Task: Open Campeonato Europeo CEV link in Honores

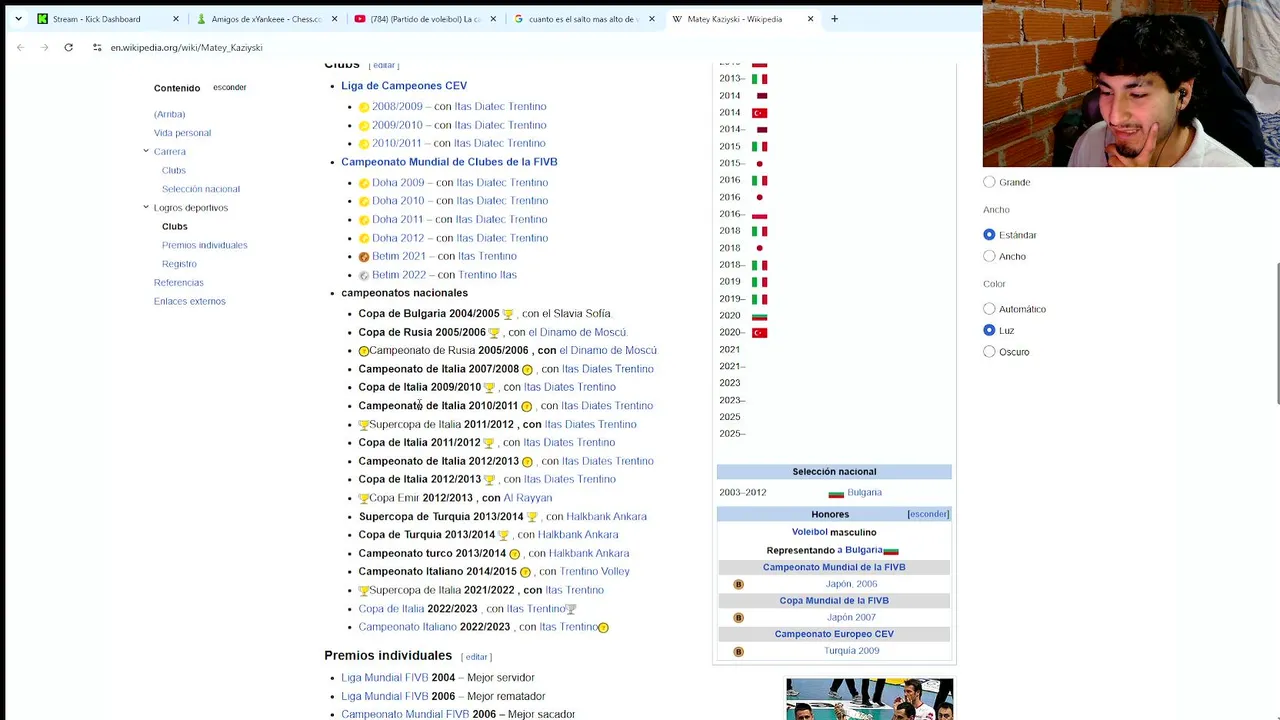Action: click(x=834, y=634)
